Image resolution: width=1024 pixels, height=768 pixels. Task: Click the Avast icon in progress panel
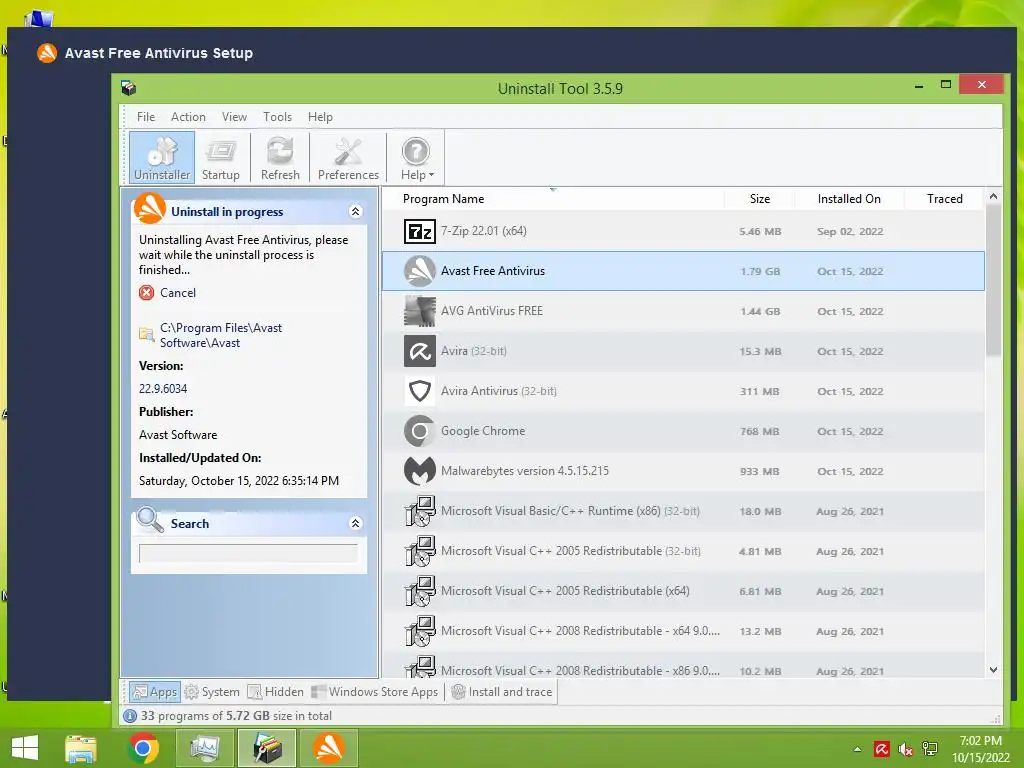[150, 208]
